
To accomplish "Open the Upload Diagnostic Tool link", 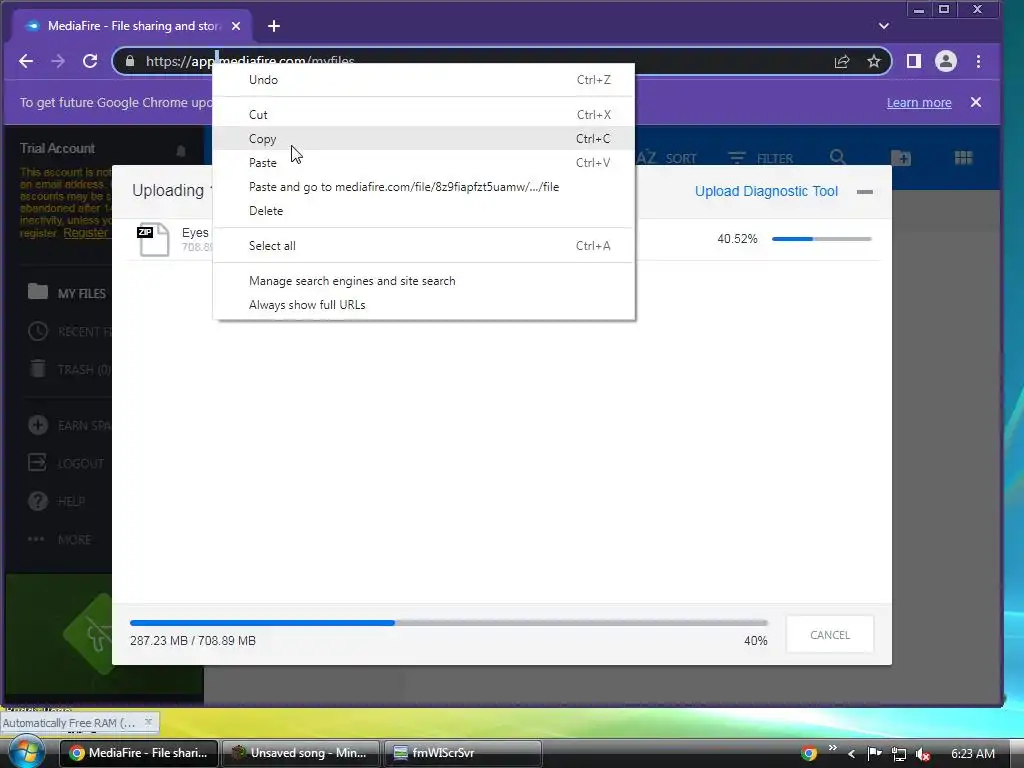I will [766, 191].
